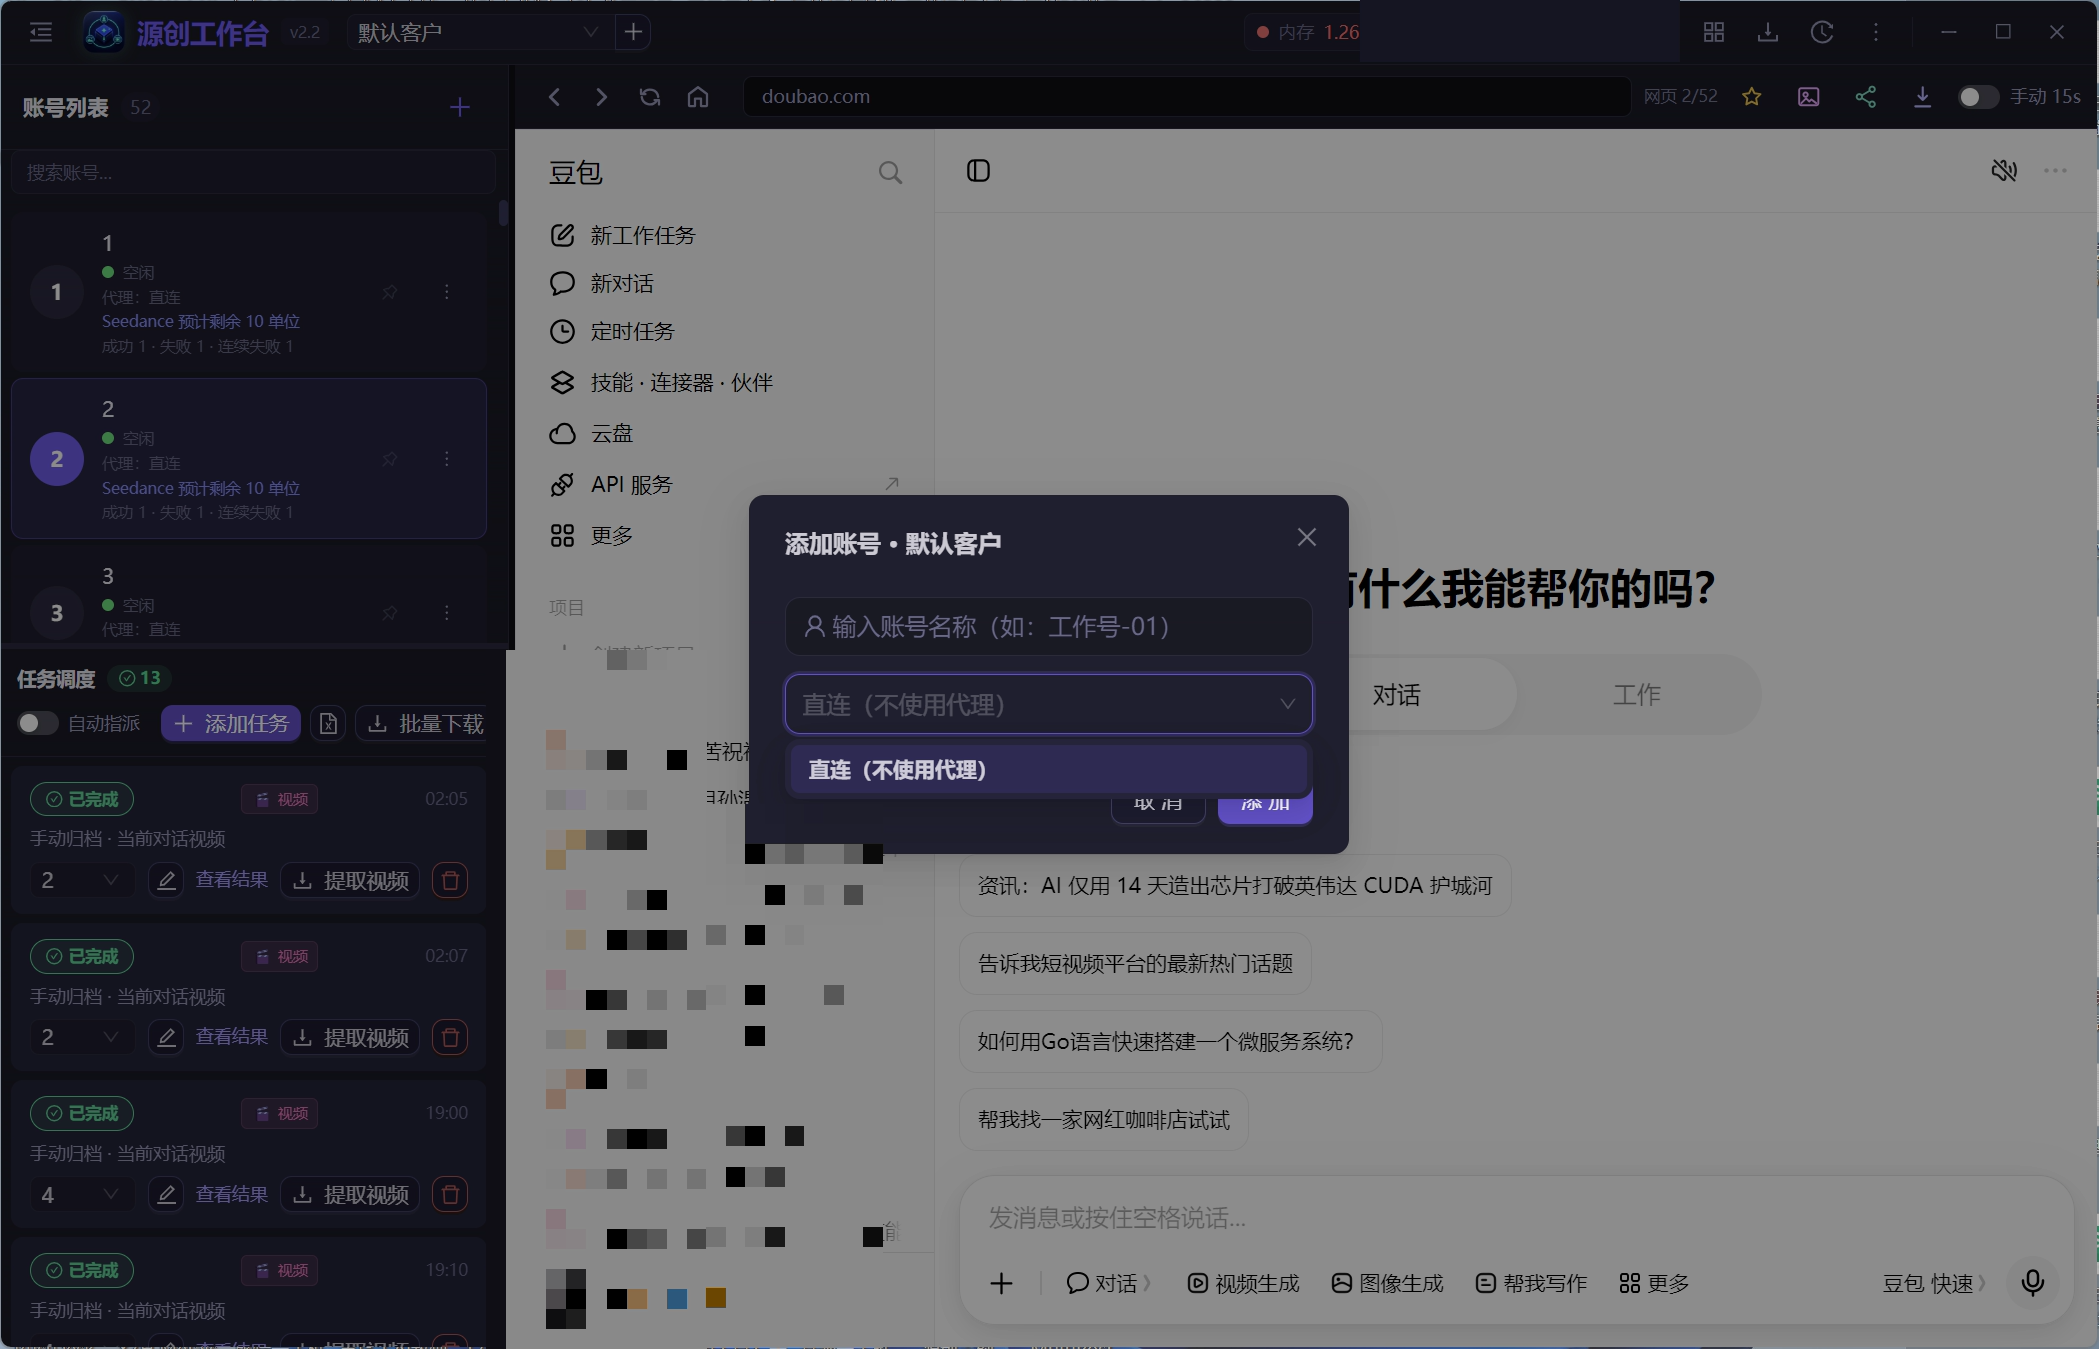2099x1349 pixels.
Task: Click the doubao.com address bar
Action: 1186,97
